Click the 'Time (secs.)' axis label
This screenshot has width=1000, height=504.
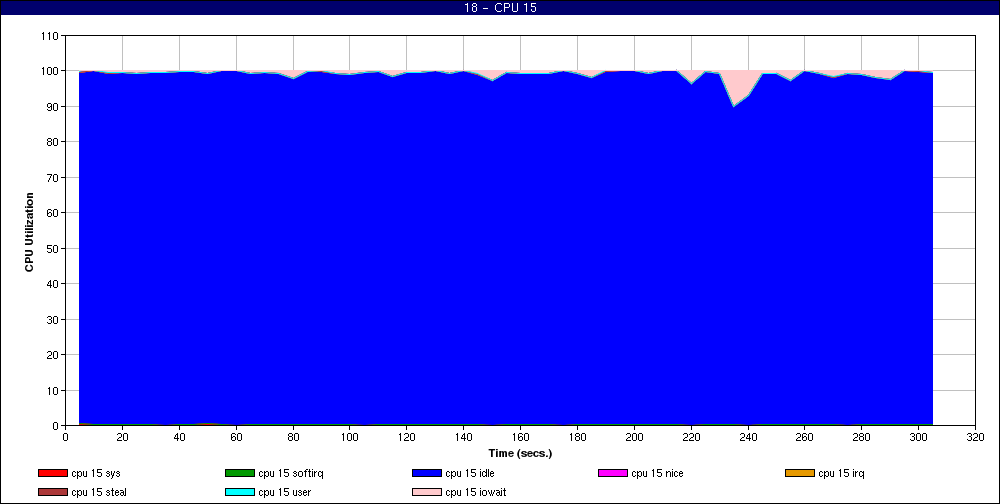click(520, 454)
